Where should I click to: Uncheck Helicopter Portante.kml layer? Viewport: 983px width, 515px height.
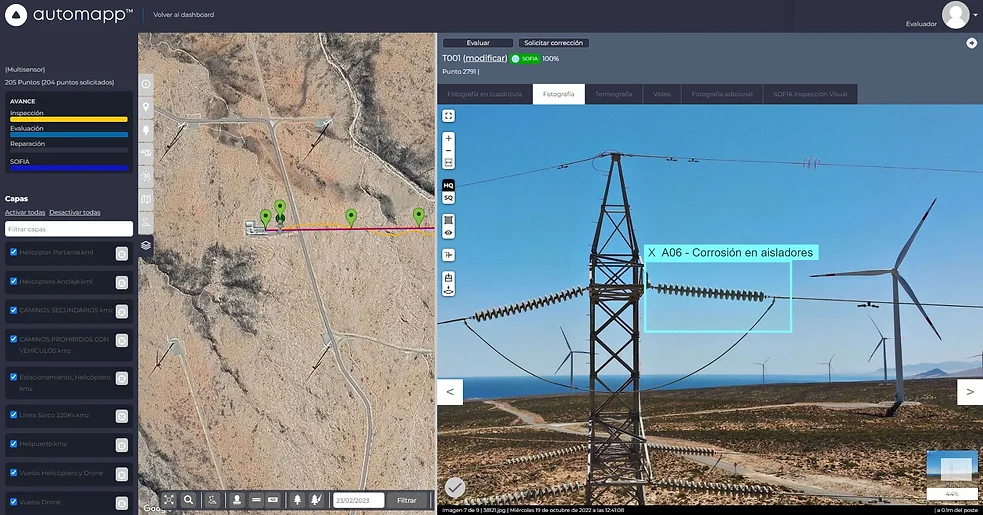13,252
